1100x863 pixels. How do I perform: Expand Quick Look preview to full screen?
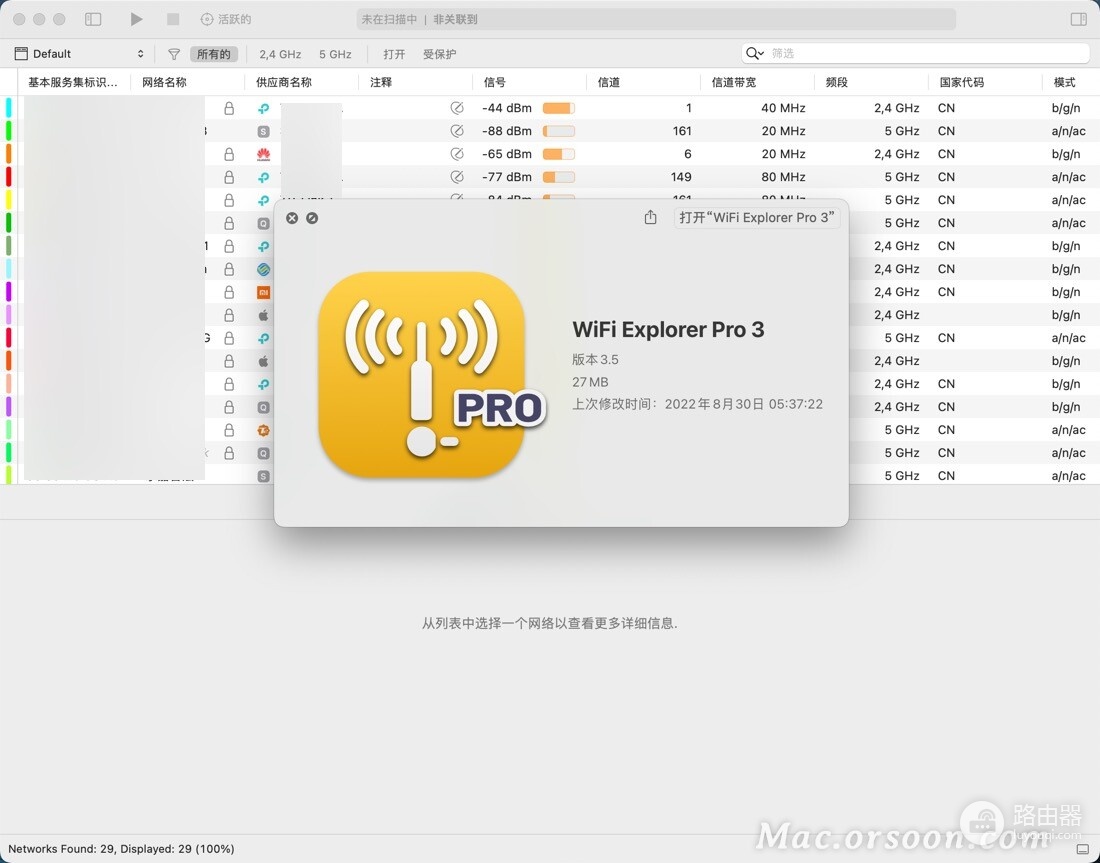[x=312, y=218]
